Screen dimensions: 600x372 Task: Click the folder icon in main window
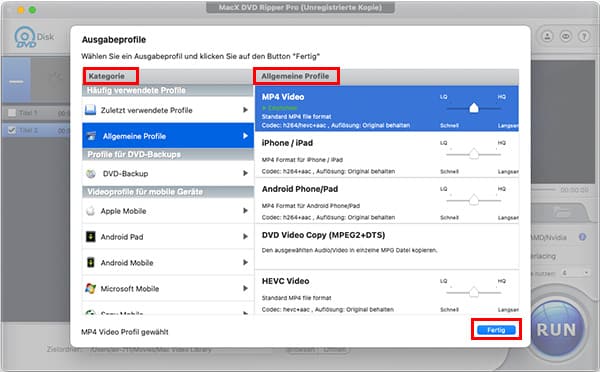tap(561, 211)
